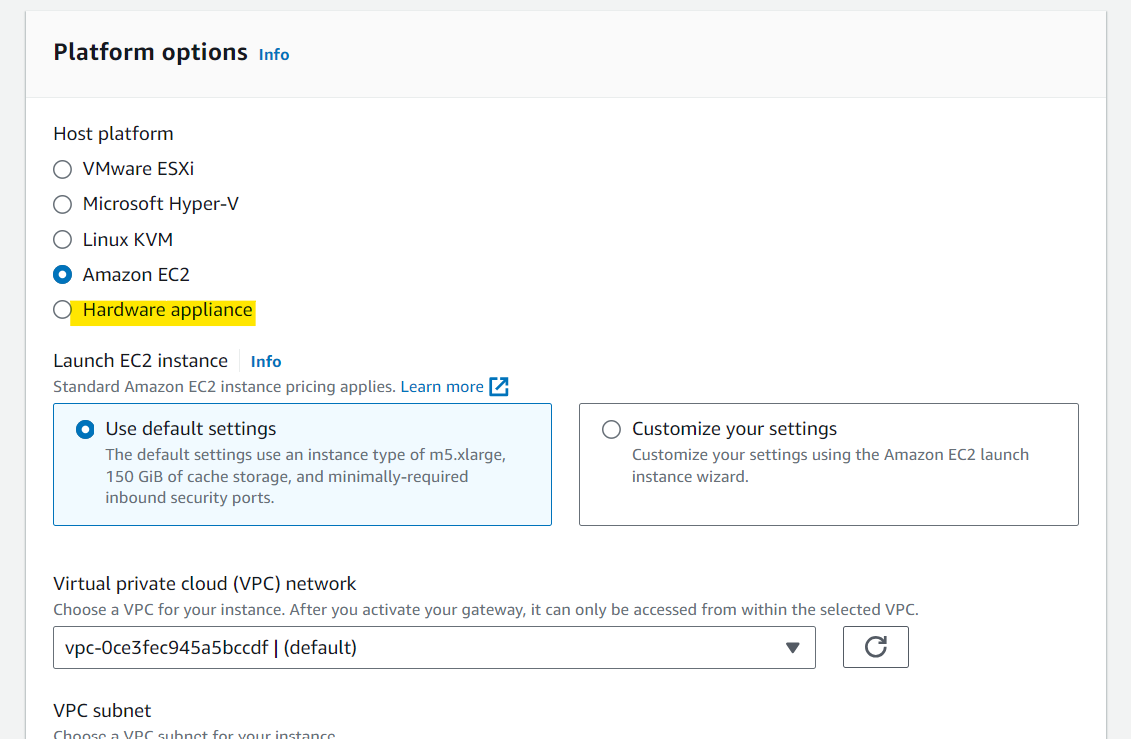The width and height of the screenshot is (1131, 739).
Task: Open Platform options Info link
Action: (x=274, y=55)
